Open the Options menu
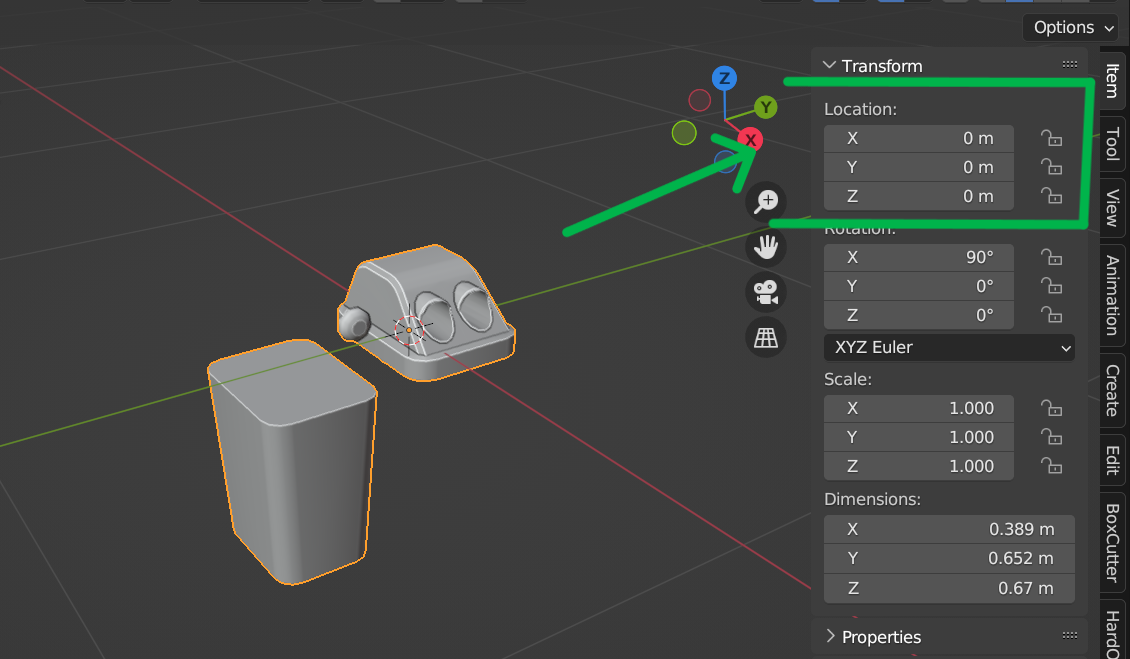 (1070, 27)
